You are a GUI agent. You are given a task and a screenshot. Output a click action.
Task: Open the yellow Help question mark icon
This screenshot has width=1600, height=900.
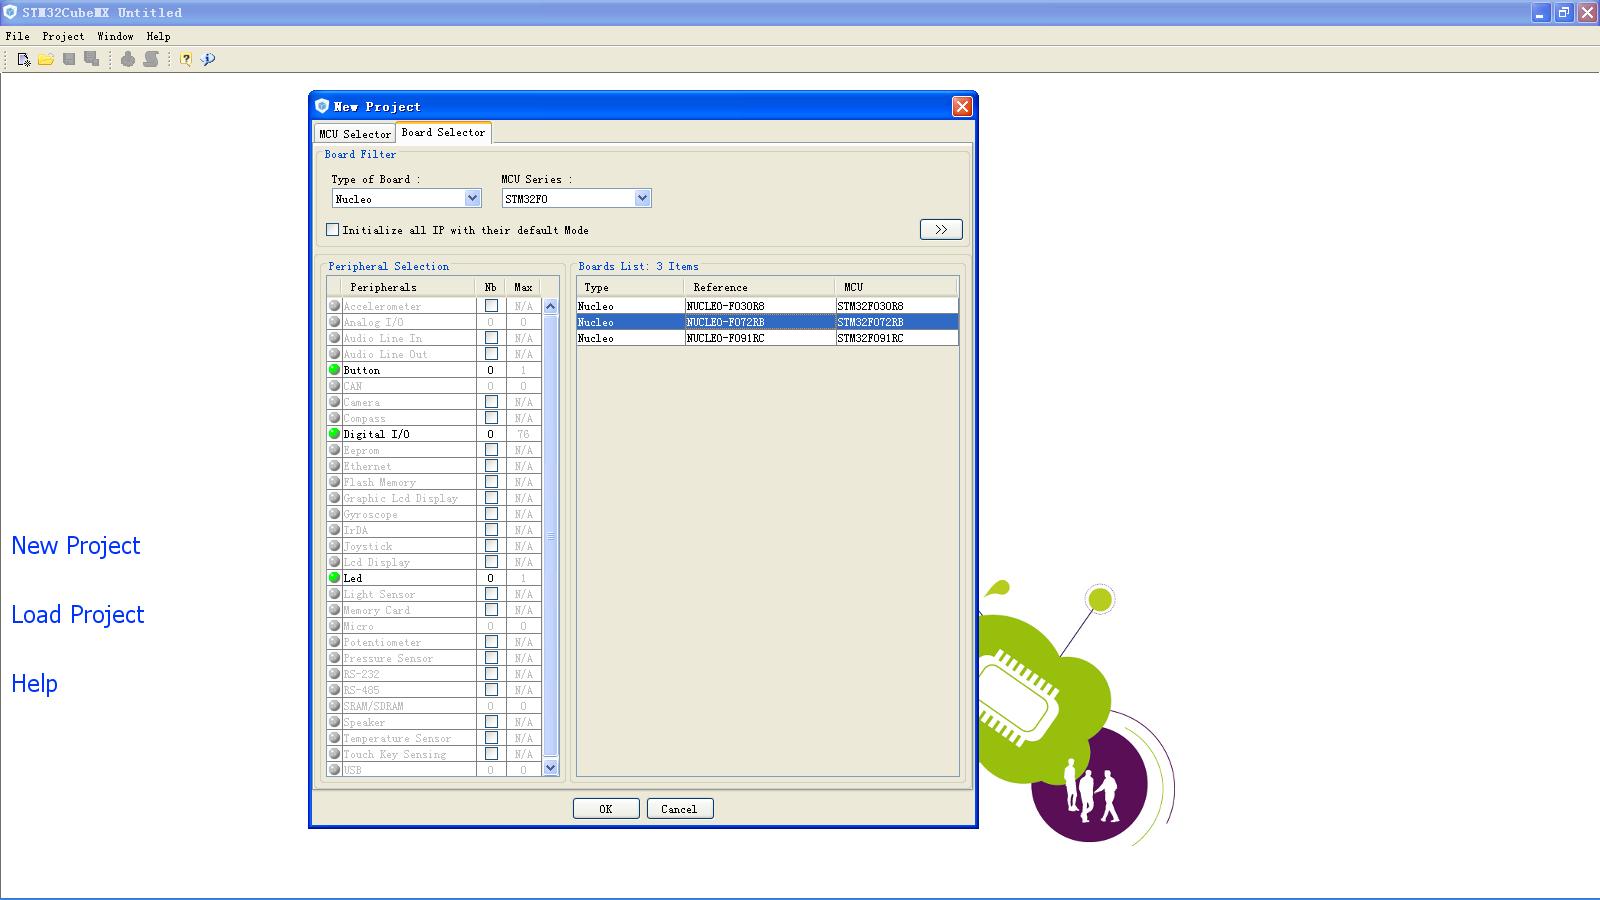(186, 59)
